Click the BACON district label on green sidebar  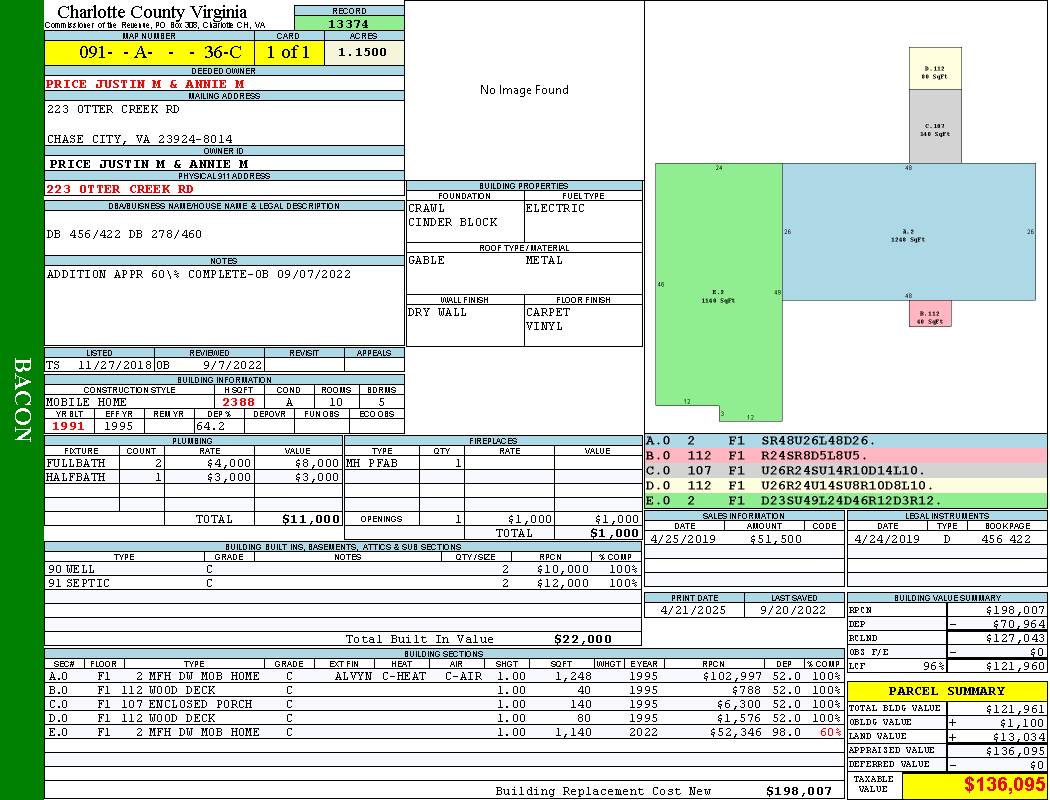[22, 400]
